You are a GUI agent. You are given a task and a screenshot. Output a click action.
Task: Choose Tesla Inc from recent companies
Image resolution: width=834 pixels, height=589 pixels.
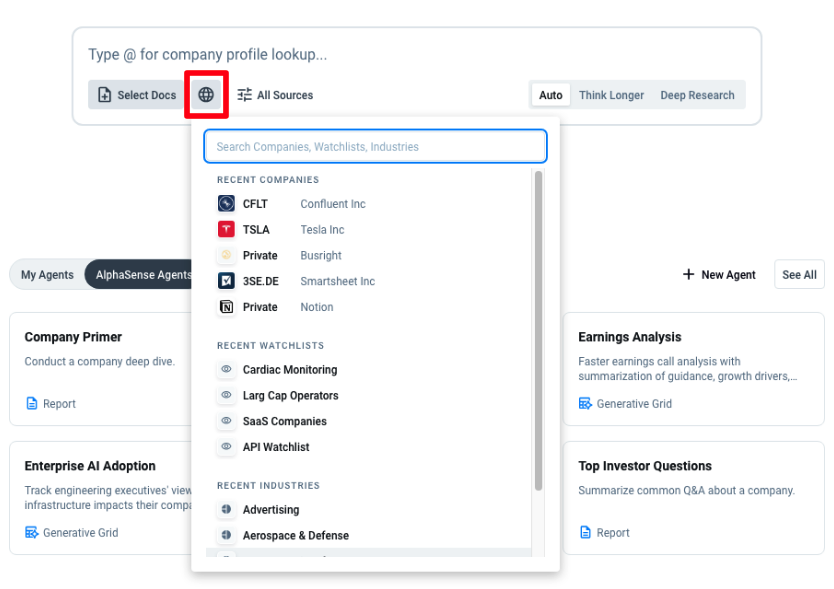(x=321, y=230)
